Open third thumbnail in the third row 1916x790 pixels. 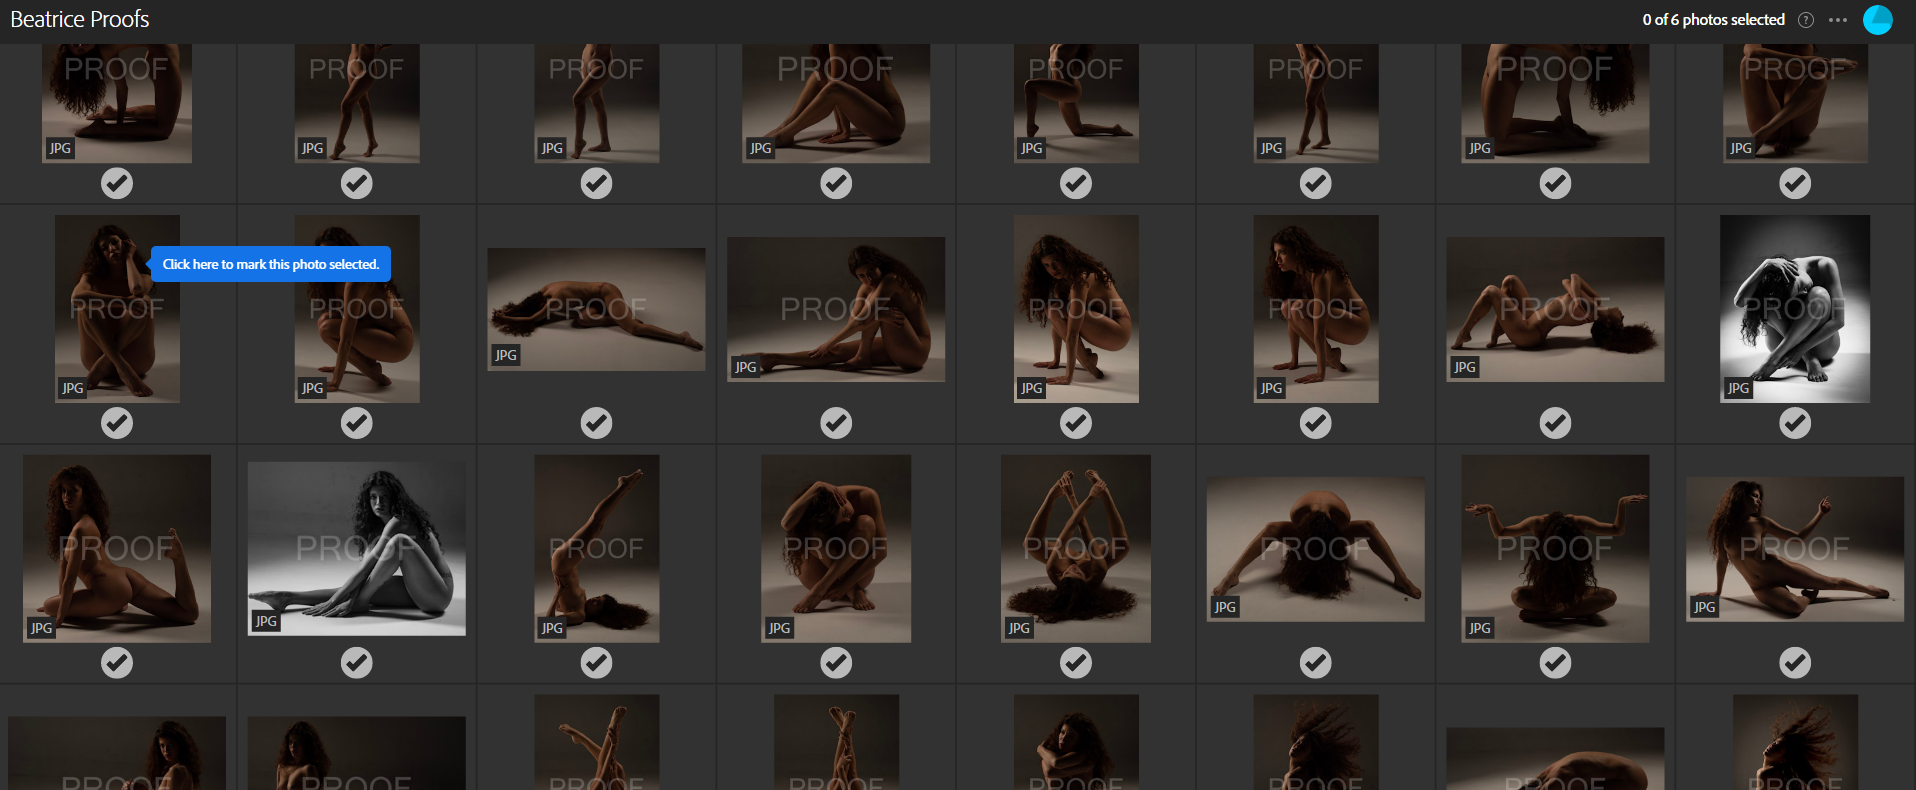coord(597,549)
